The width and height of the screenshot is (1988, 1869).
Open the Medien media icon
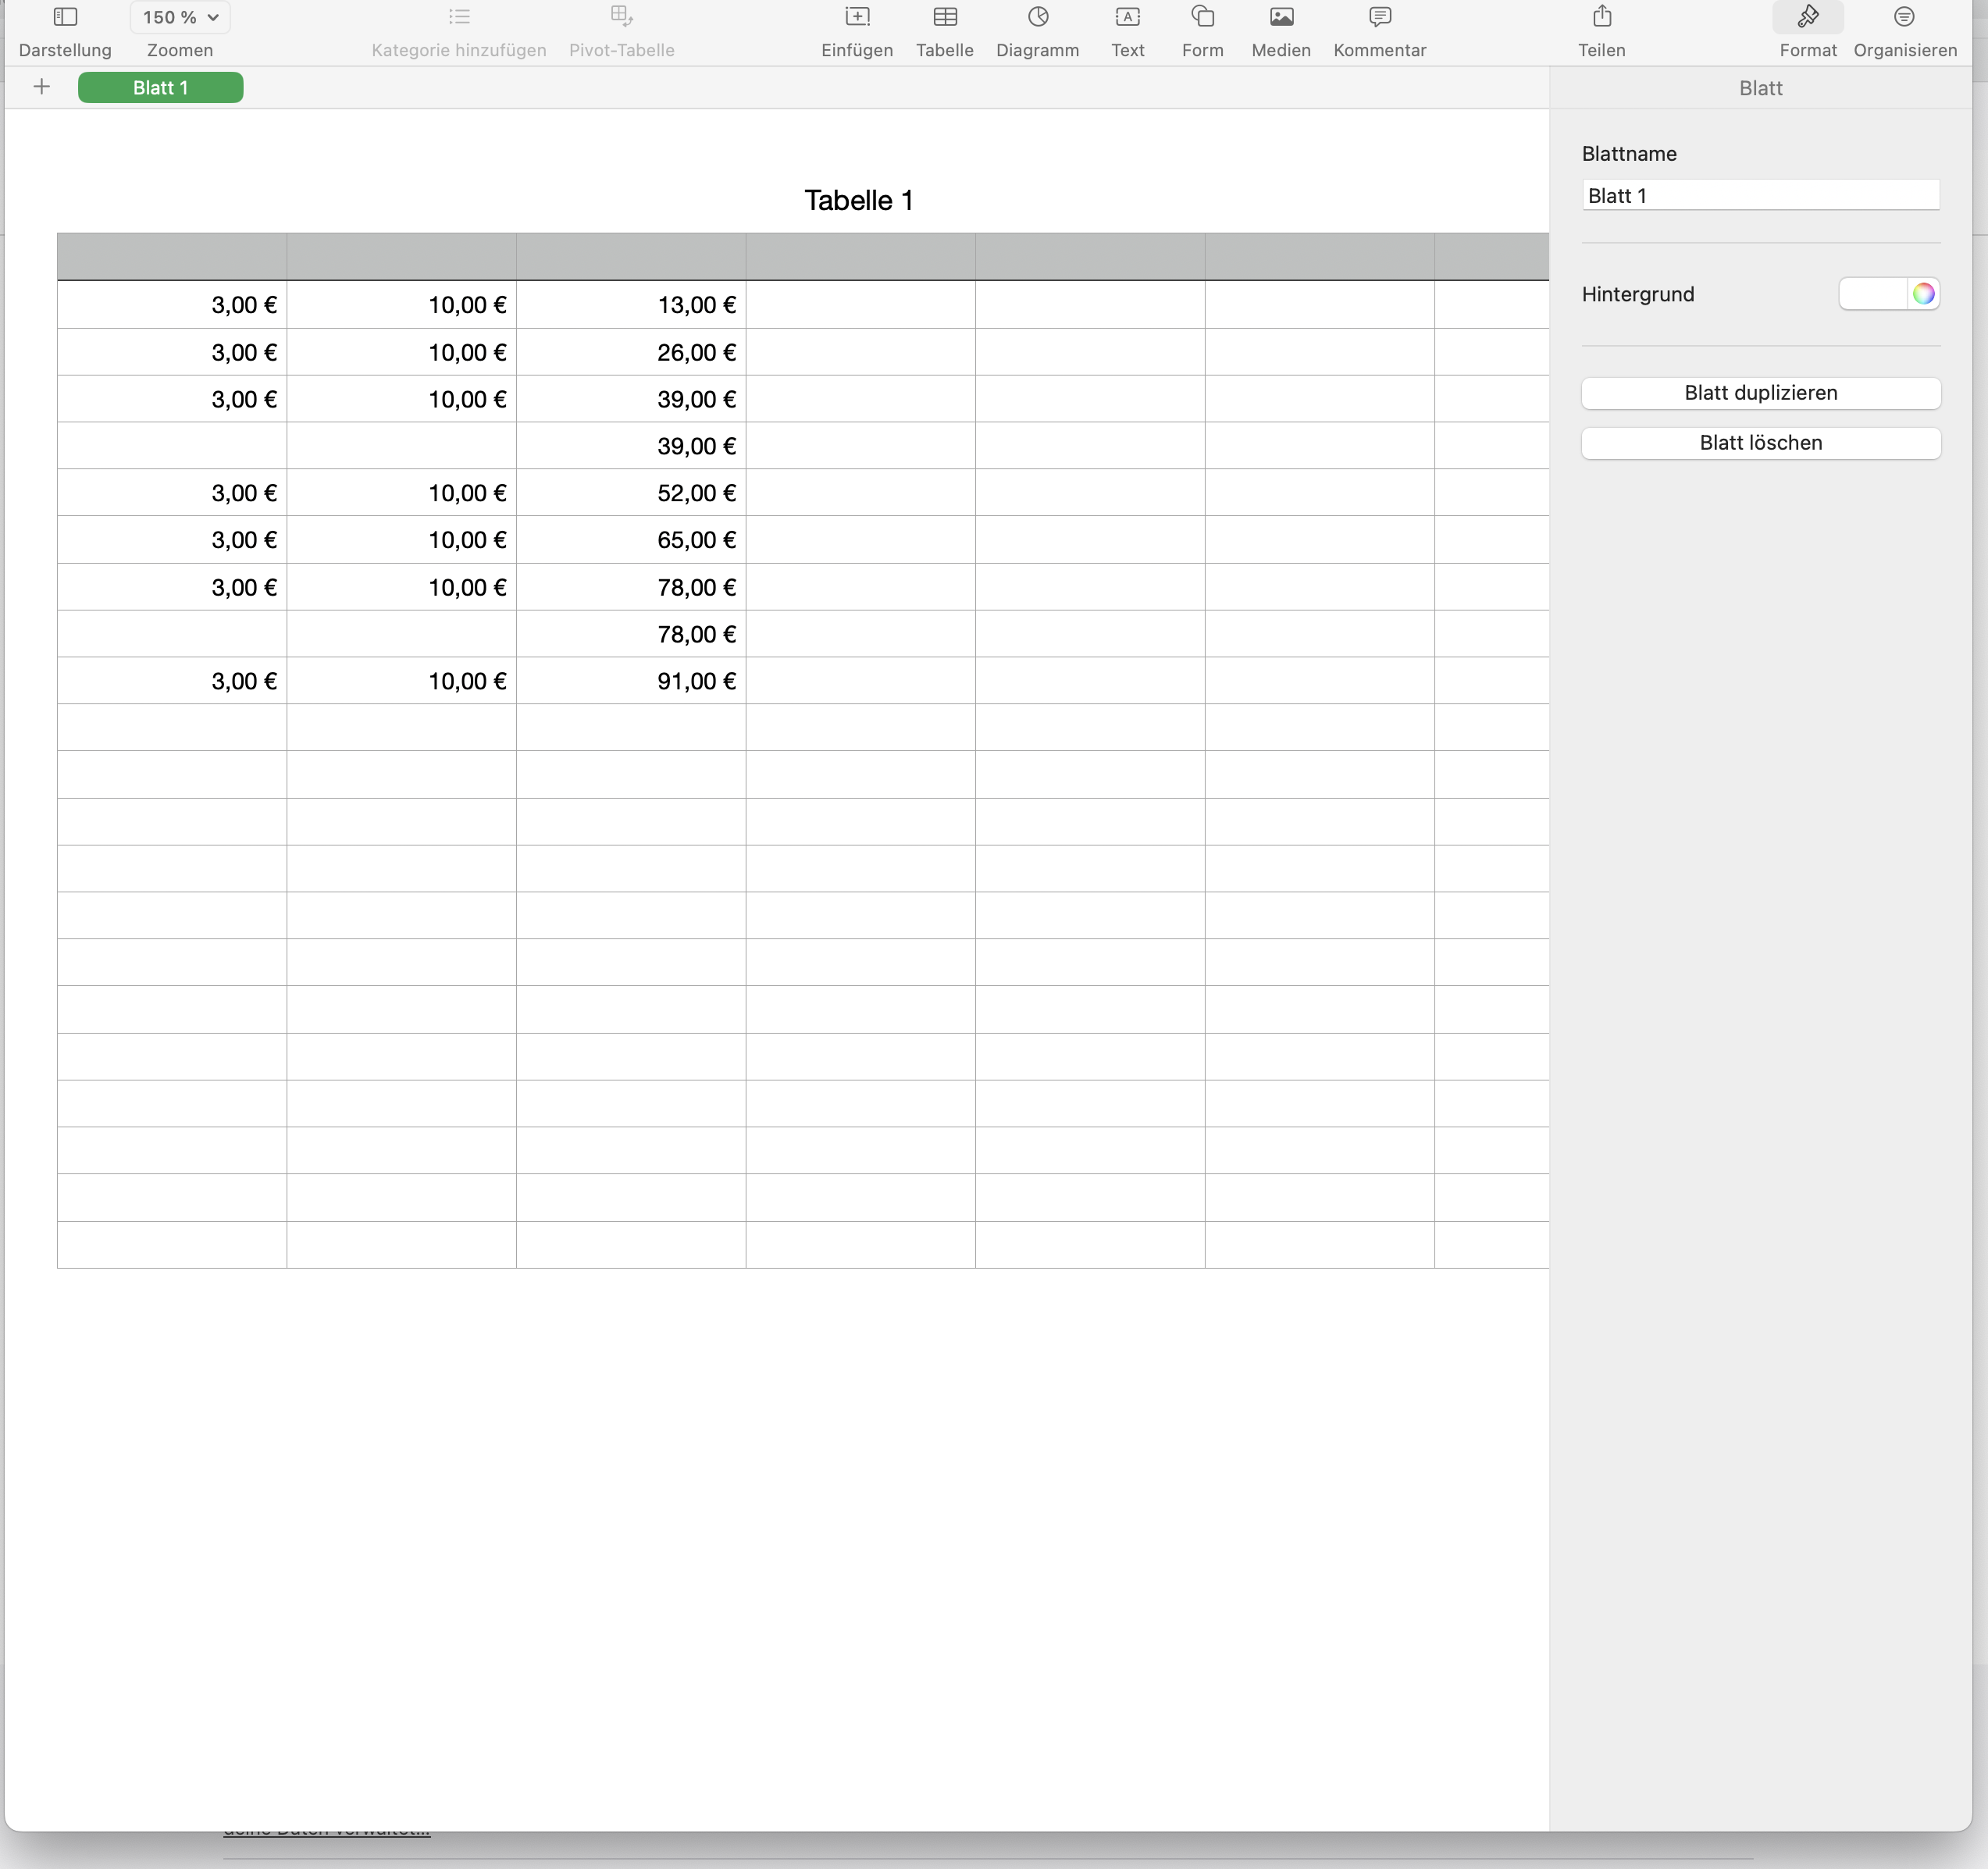(x=1281, y=17)
